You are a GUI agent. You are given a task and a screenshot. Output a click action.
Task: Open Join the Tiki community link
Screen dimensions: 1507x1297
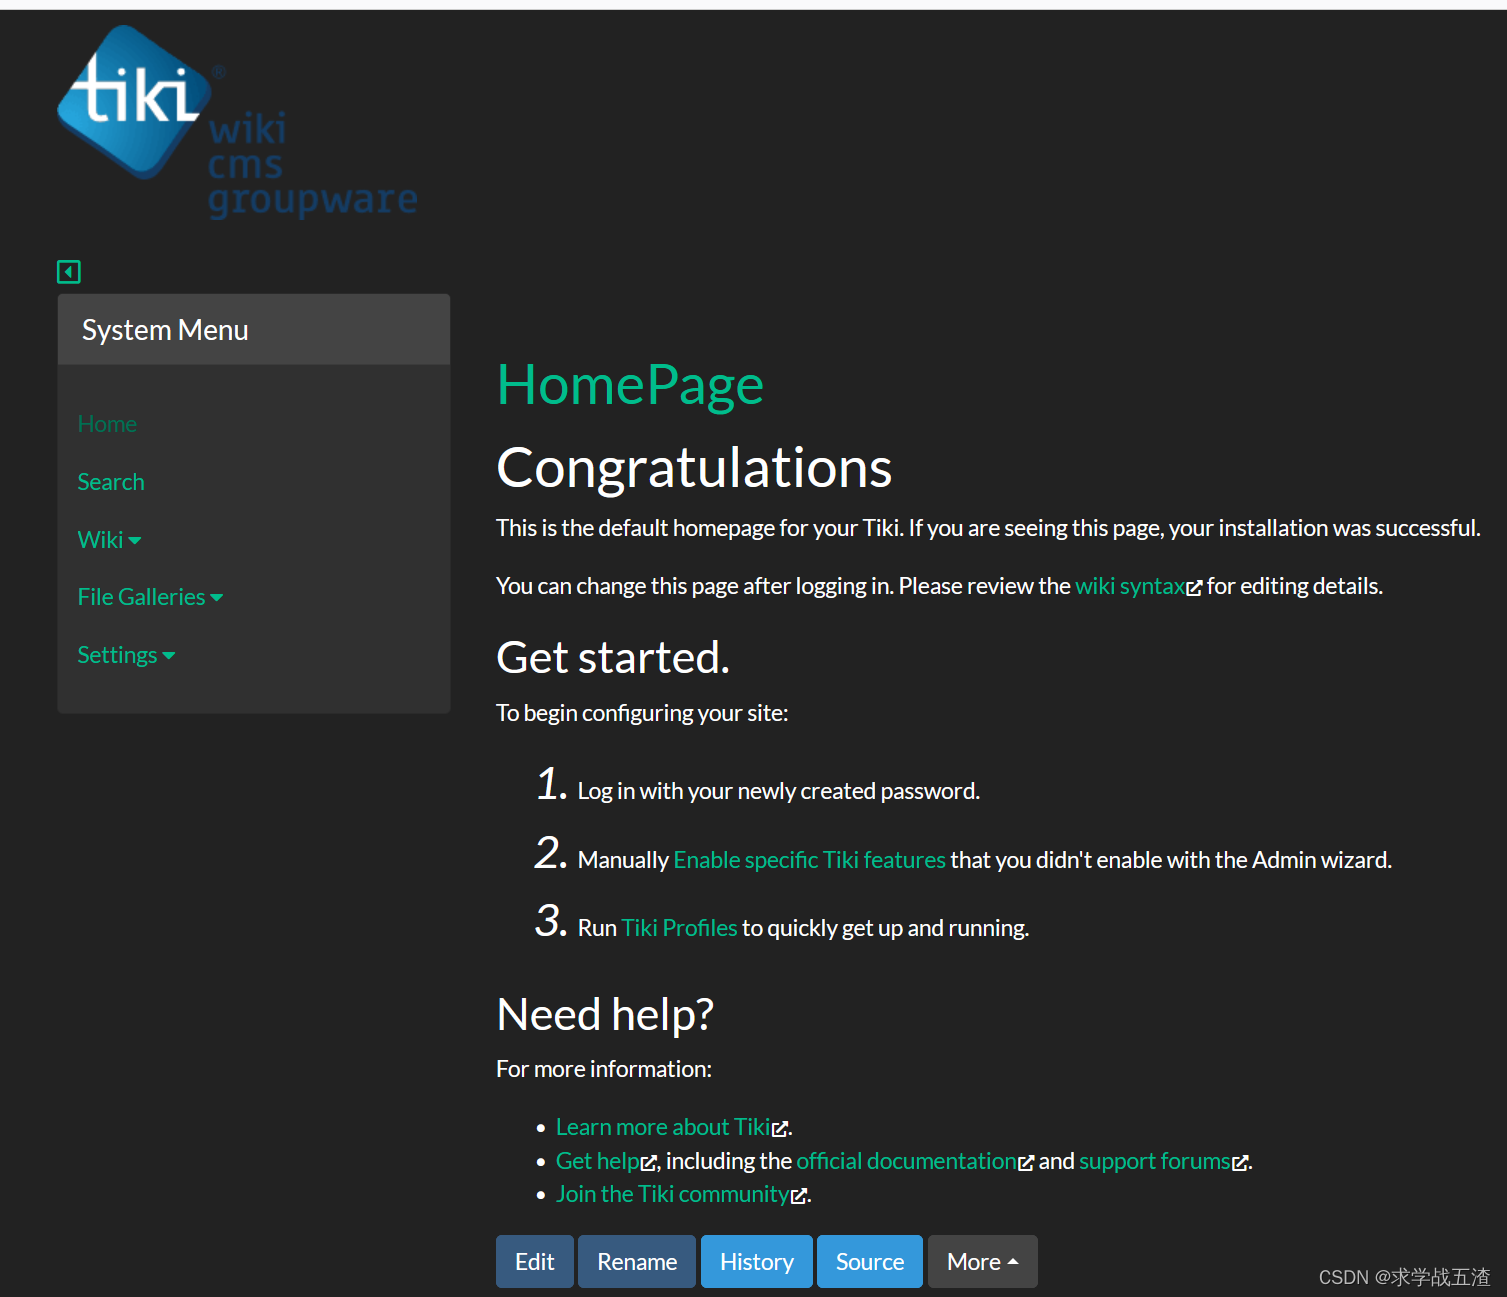coord(672,1194)
